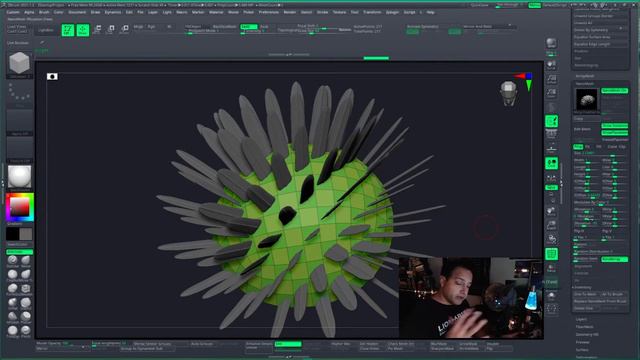Activate the green Draw mode button
The width and height of the screenshot is (640, 360).
tap(83, 30)
